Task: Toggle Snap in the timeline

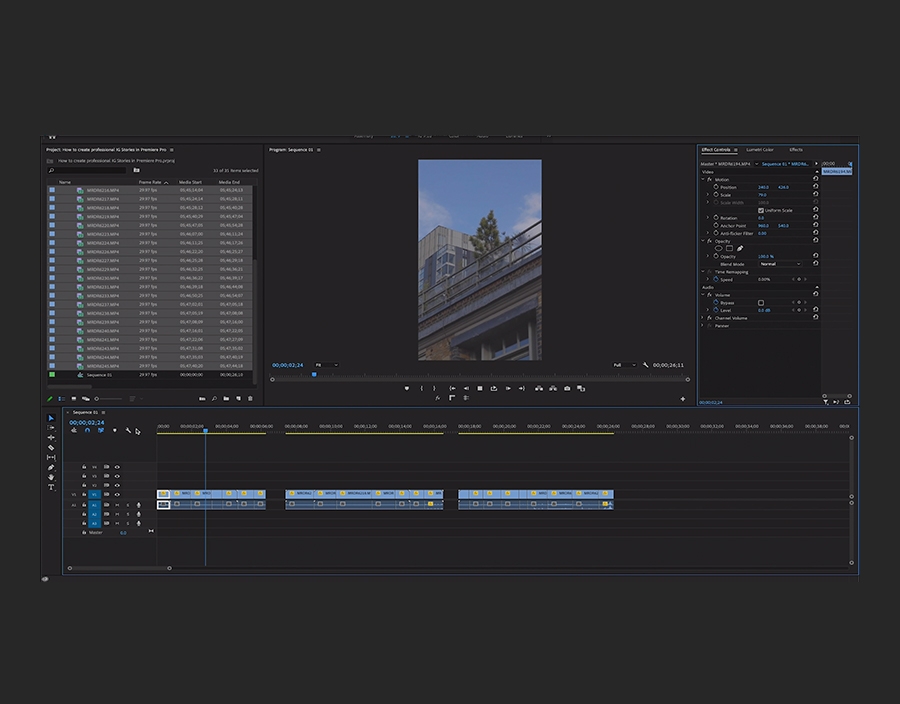Action: point(87,430)
